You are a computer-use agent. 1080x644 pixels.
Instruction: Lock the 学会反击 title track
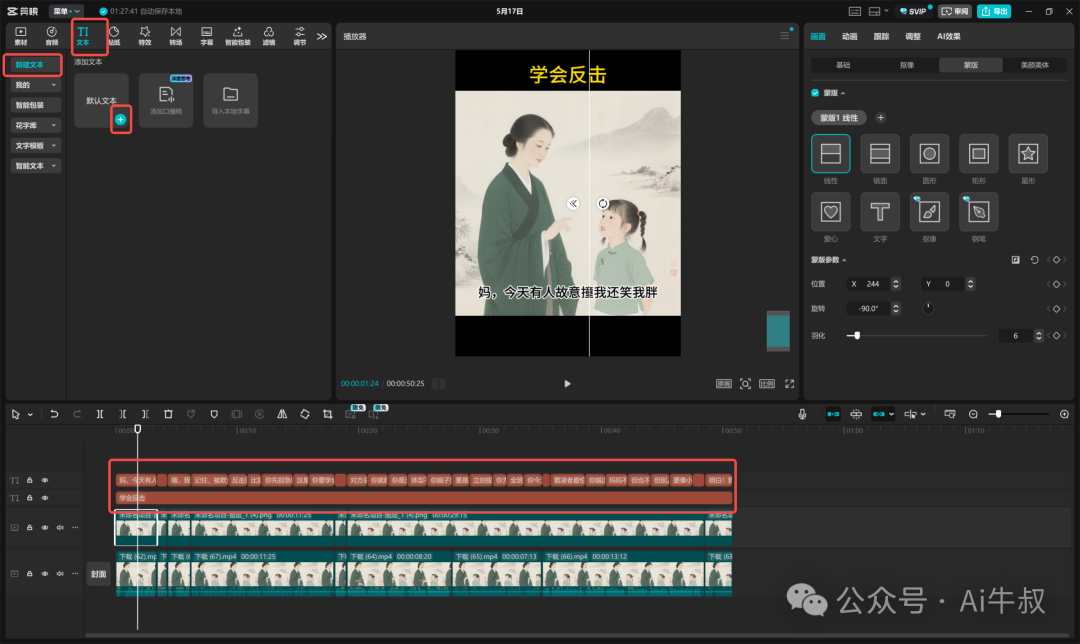pyautogui.click(x=30, y=497)
